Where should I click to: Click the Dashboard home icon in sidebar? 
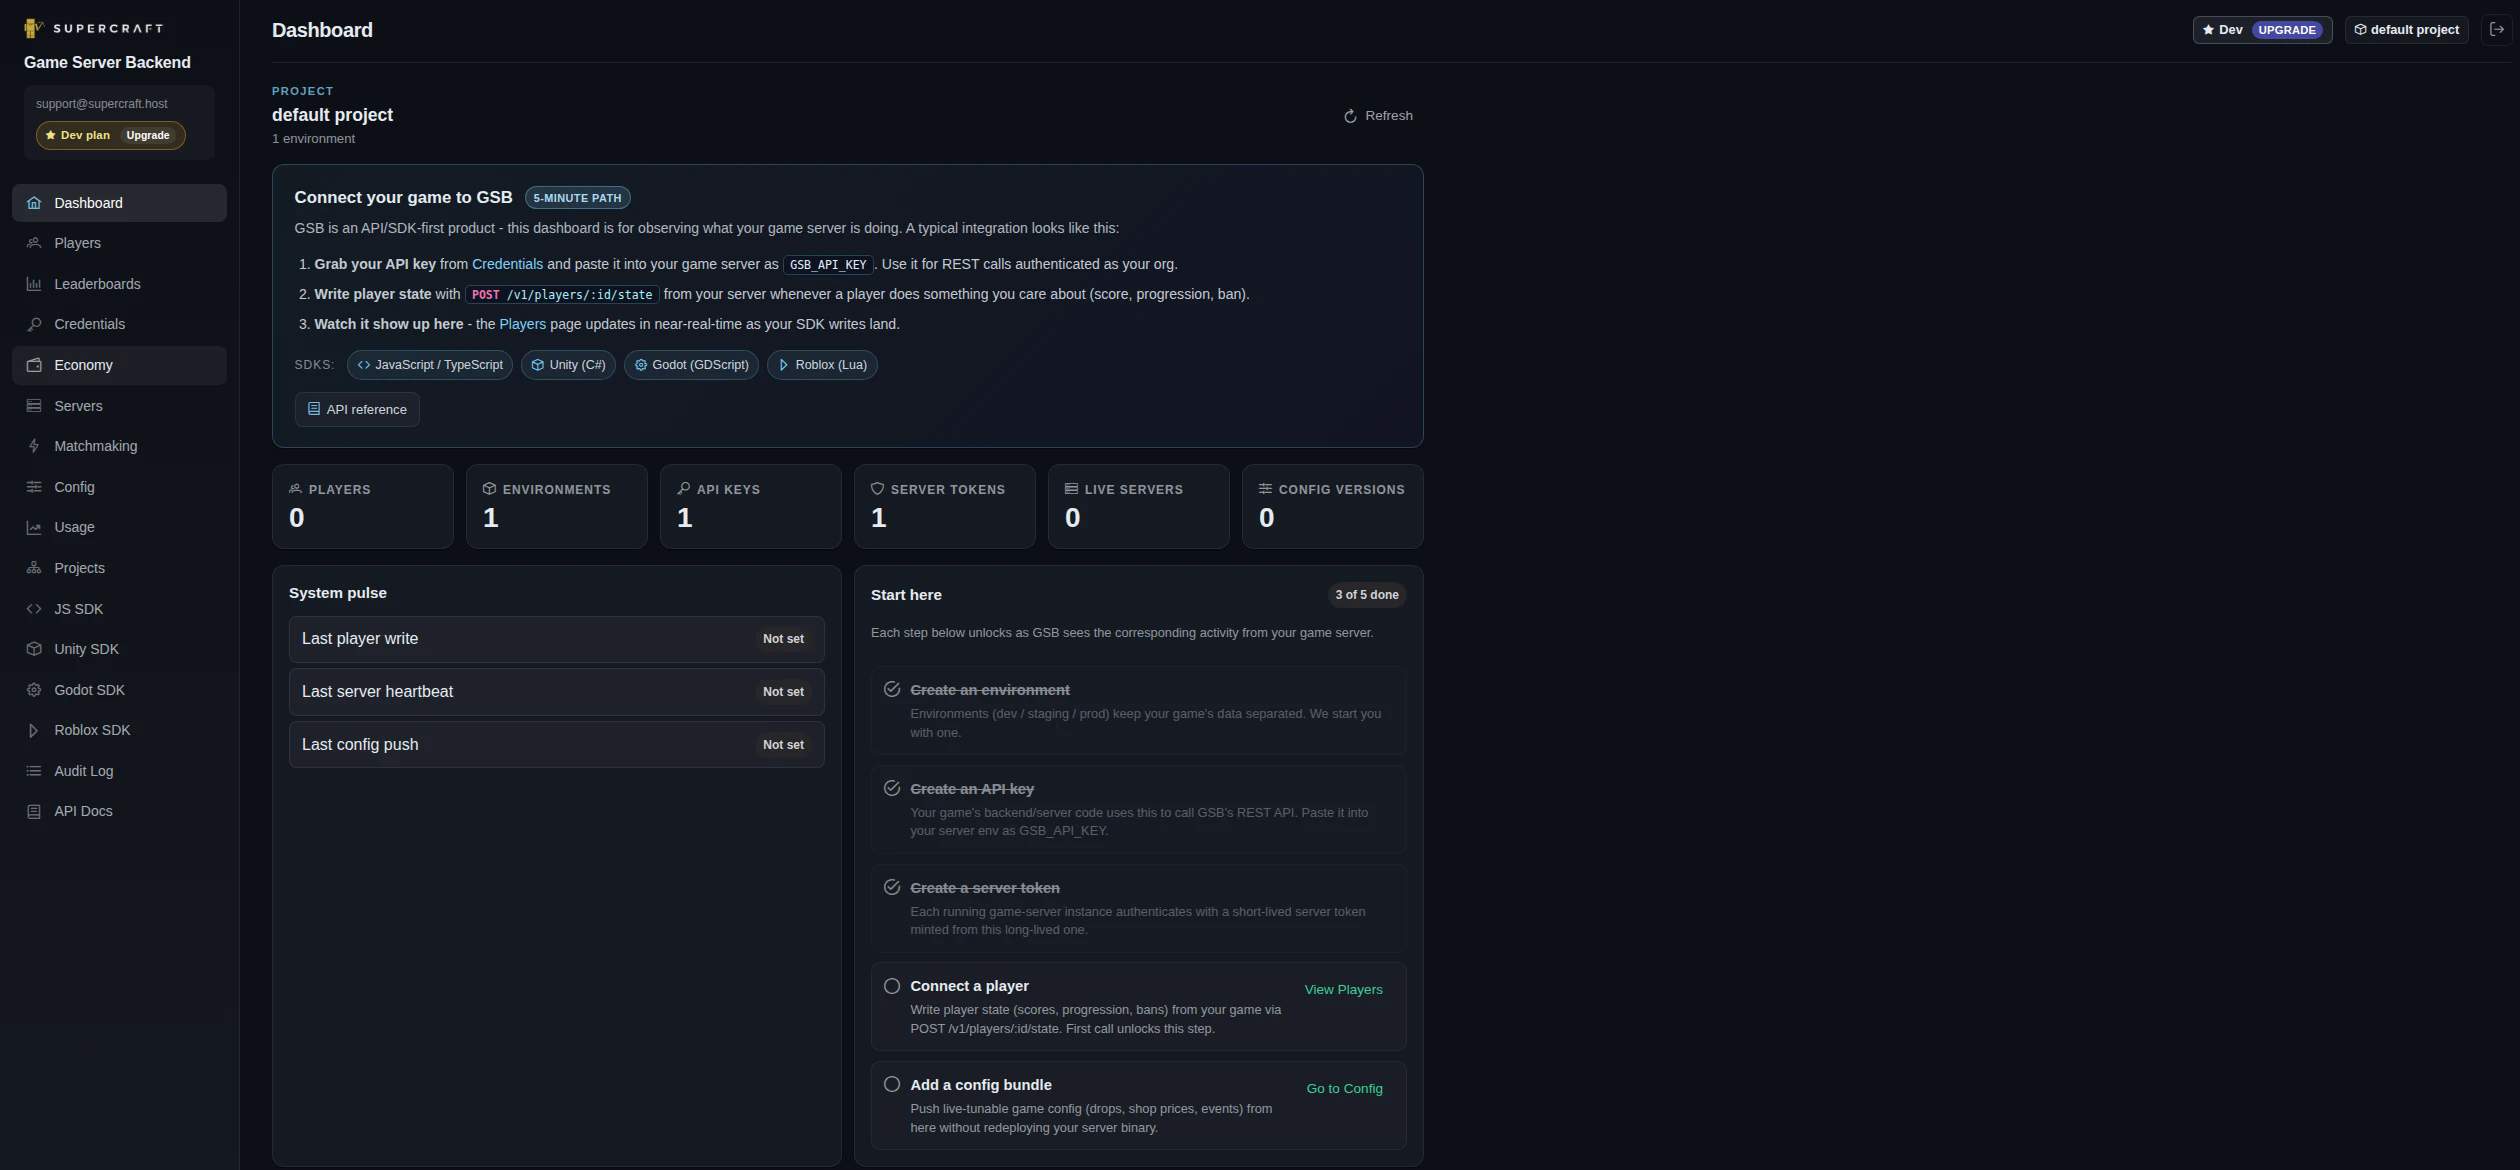(x=34, y=203)
